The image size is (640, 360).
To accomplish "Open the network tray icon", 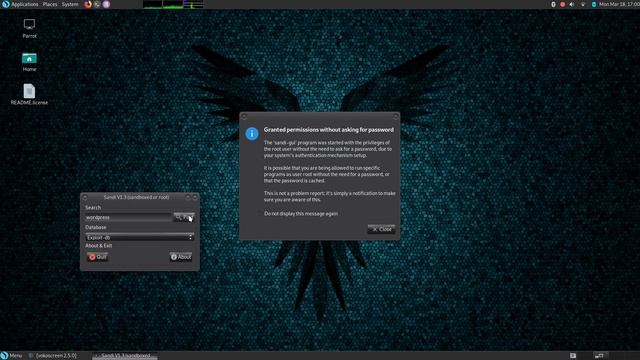I will pyautogui.click(x=582, y=4).
